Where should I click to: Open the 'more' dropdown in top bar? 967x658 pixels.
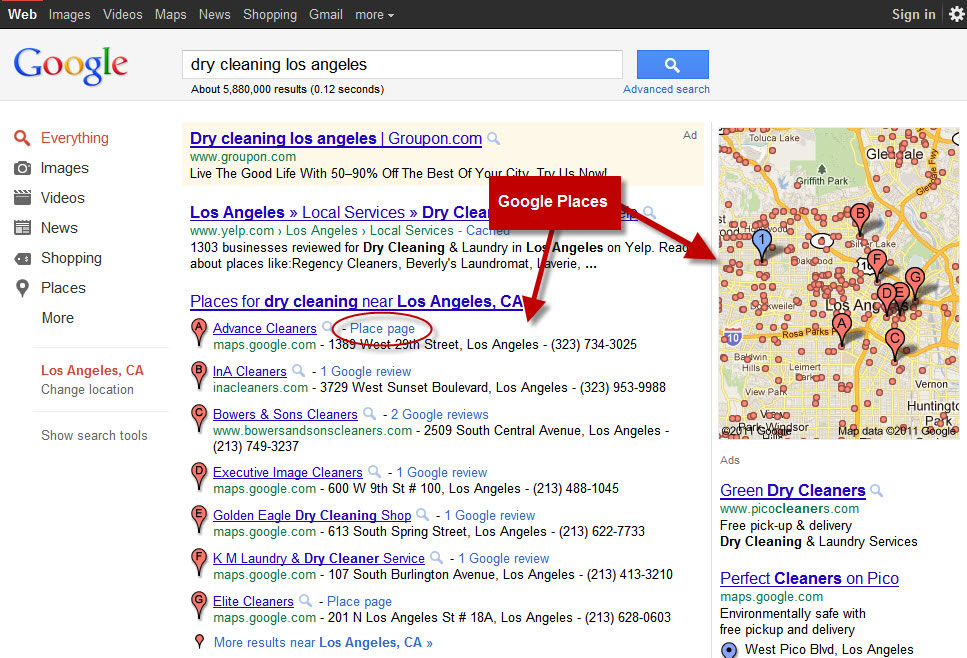point(374,14)
